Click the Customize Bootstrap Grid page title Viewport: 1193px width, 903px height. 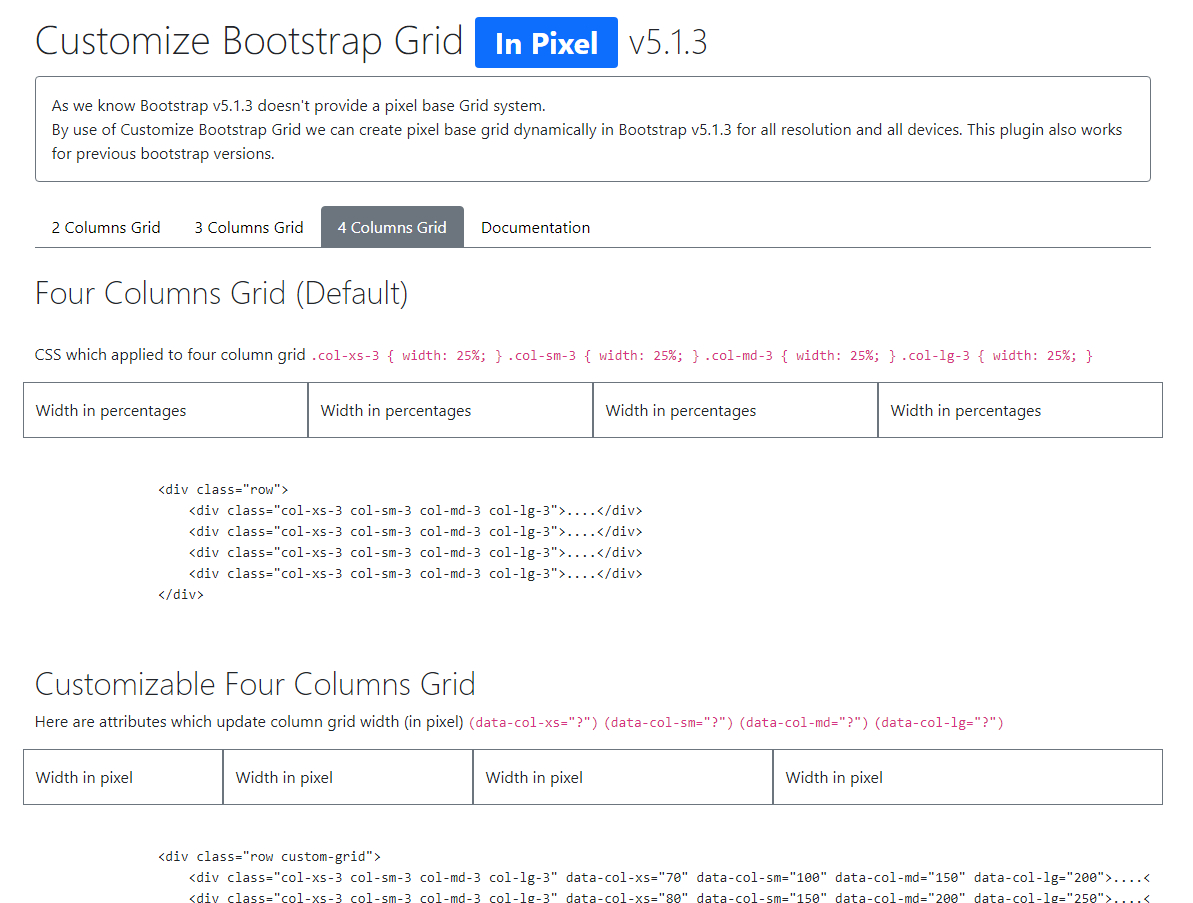point(249,41)
